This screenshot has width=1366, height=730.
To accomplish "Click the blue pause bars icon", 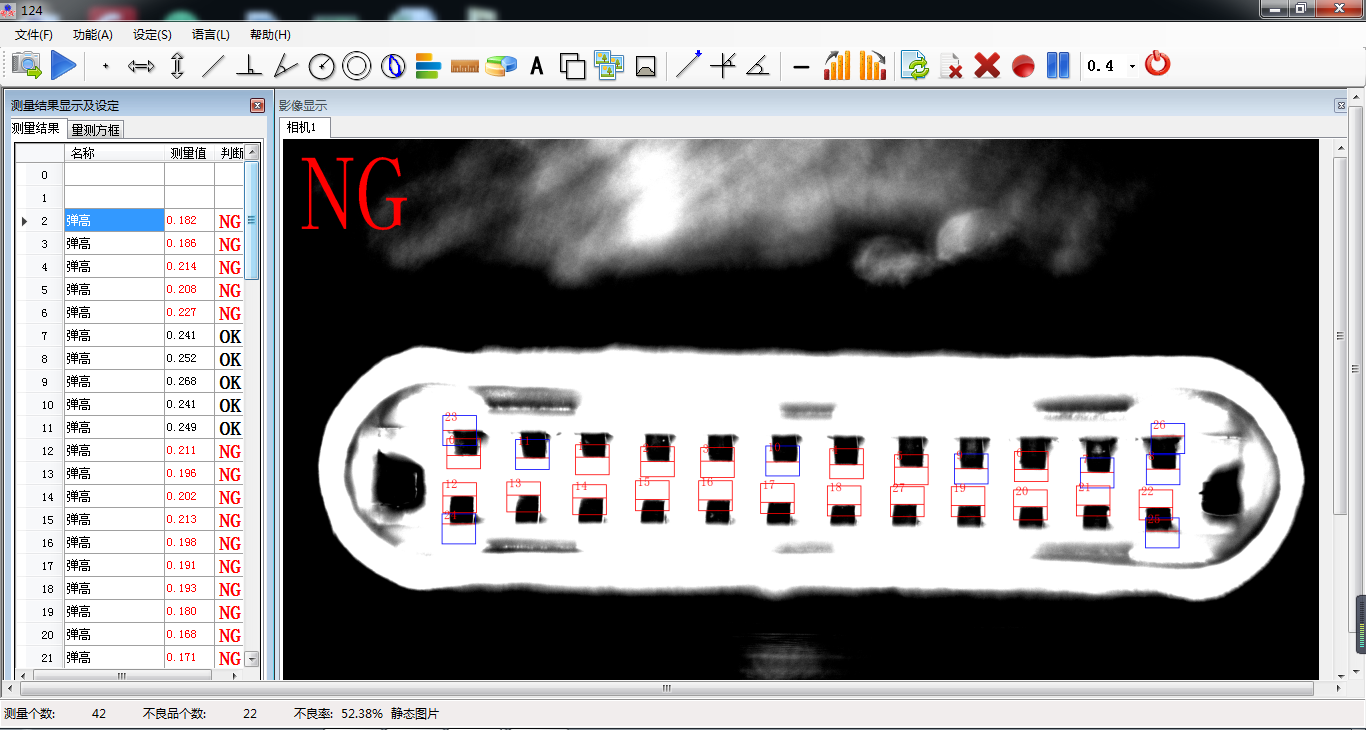I will click(1058, 66).
